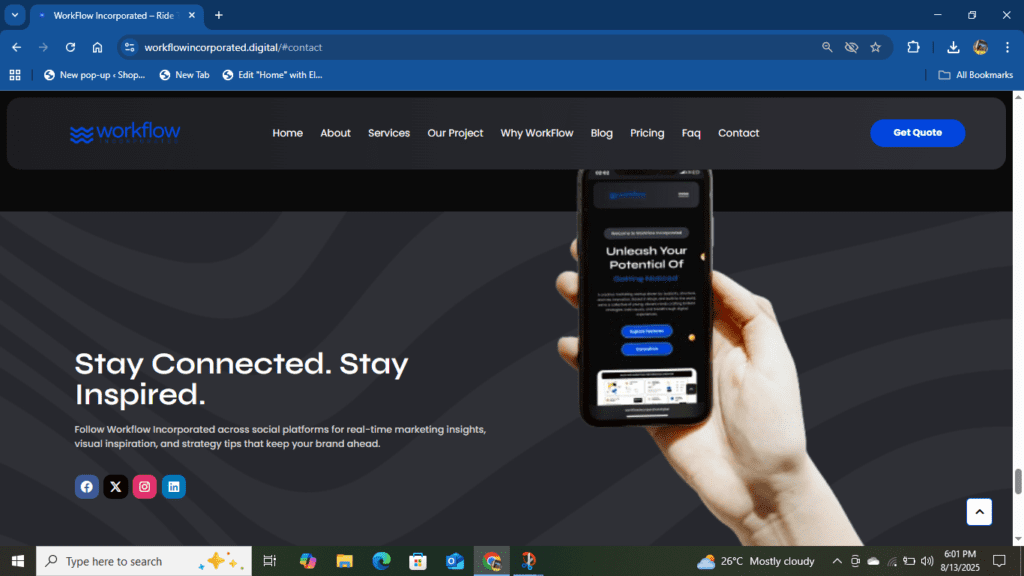This screenshot has width=1024, height=576.
Task: Click the scroll-to-top arrow button
Action: pos(979,511)
